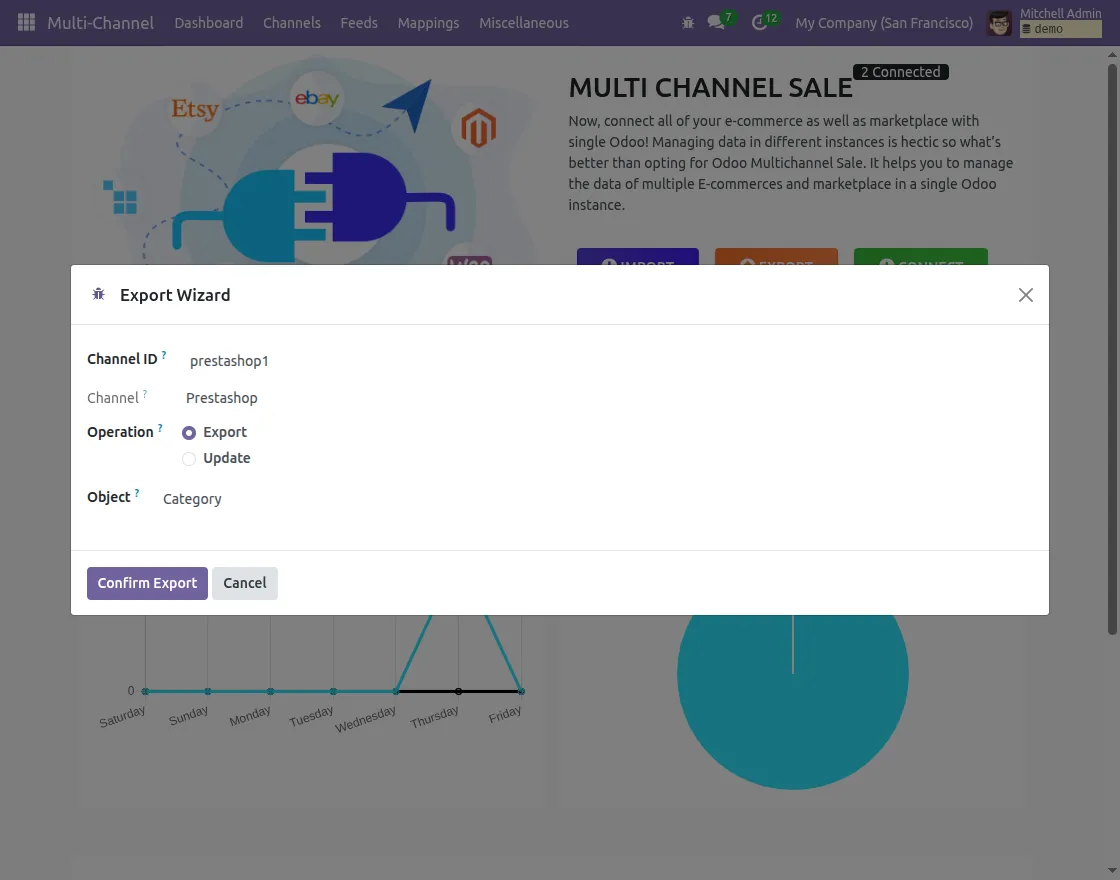
Task: Click the MULTI CHANNEL SALE heading
Action: tap(710, 88)
